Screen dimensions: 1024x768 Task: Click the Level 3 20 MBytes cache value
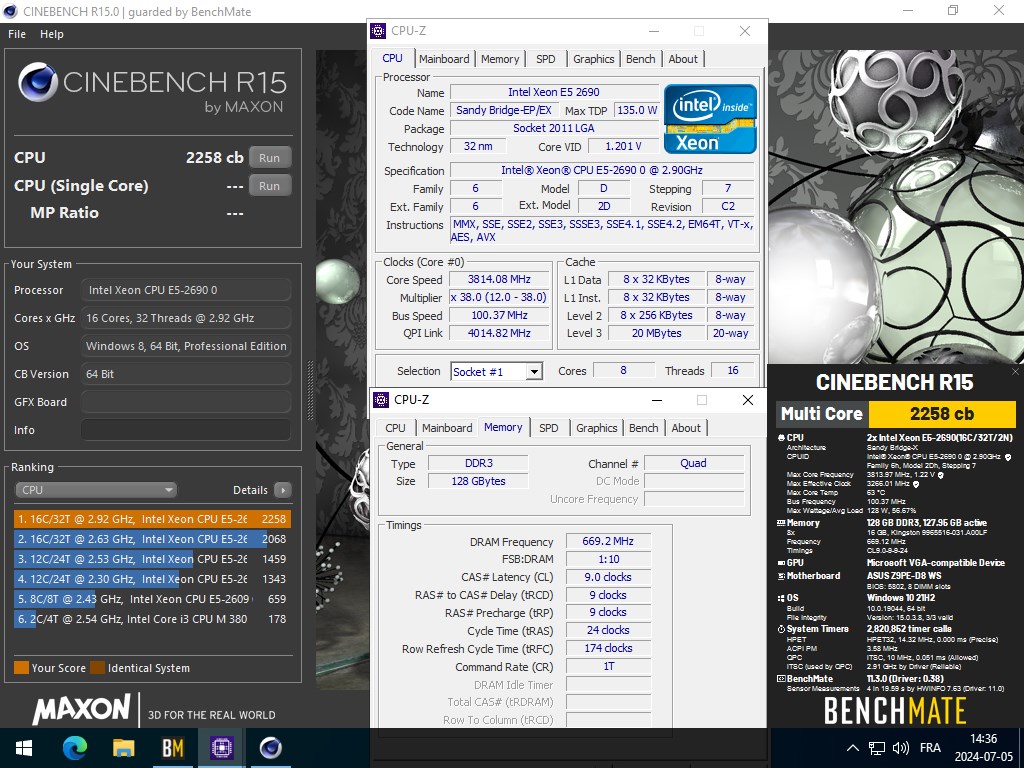coord(656,333)
